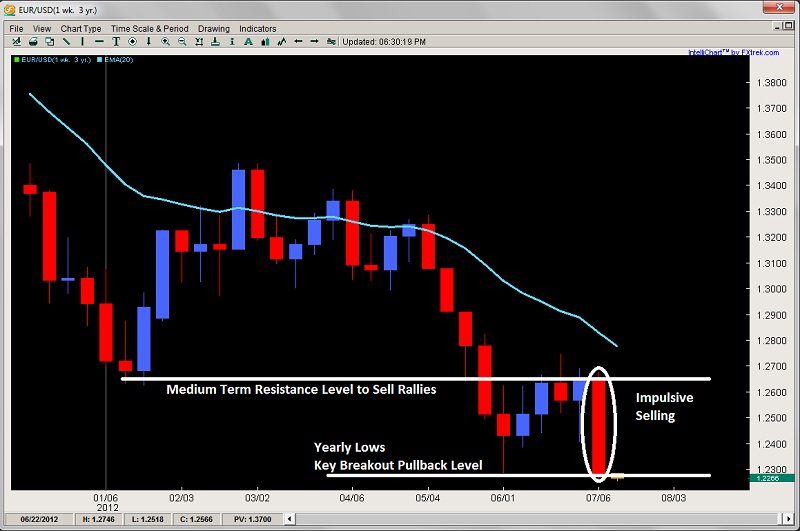Image resolution: width=800 pixels, height=531 pixels.
Task: Click the 1.3800 price axis label
Action: coord(771,83)
